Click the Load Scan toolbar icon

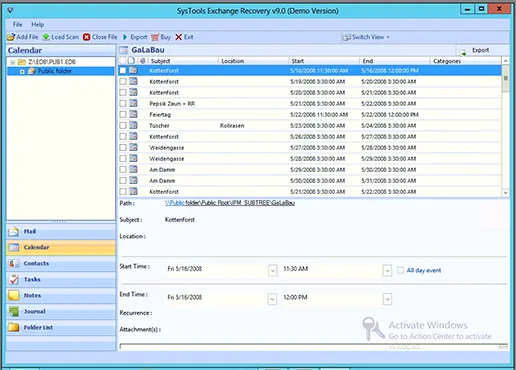(x=46, y=37)
